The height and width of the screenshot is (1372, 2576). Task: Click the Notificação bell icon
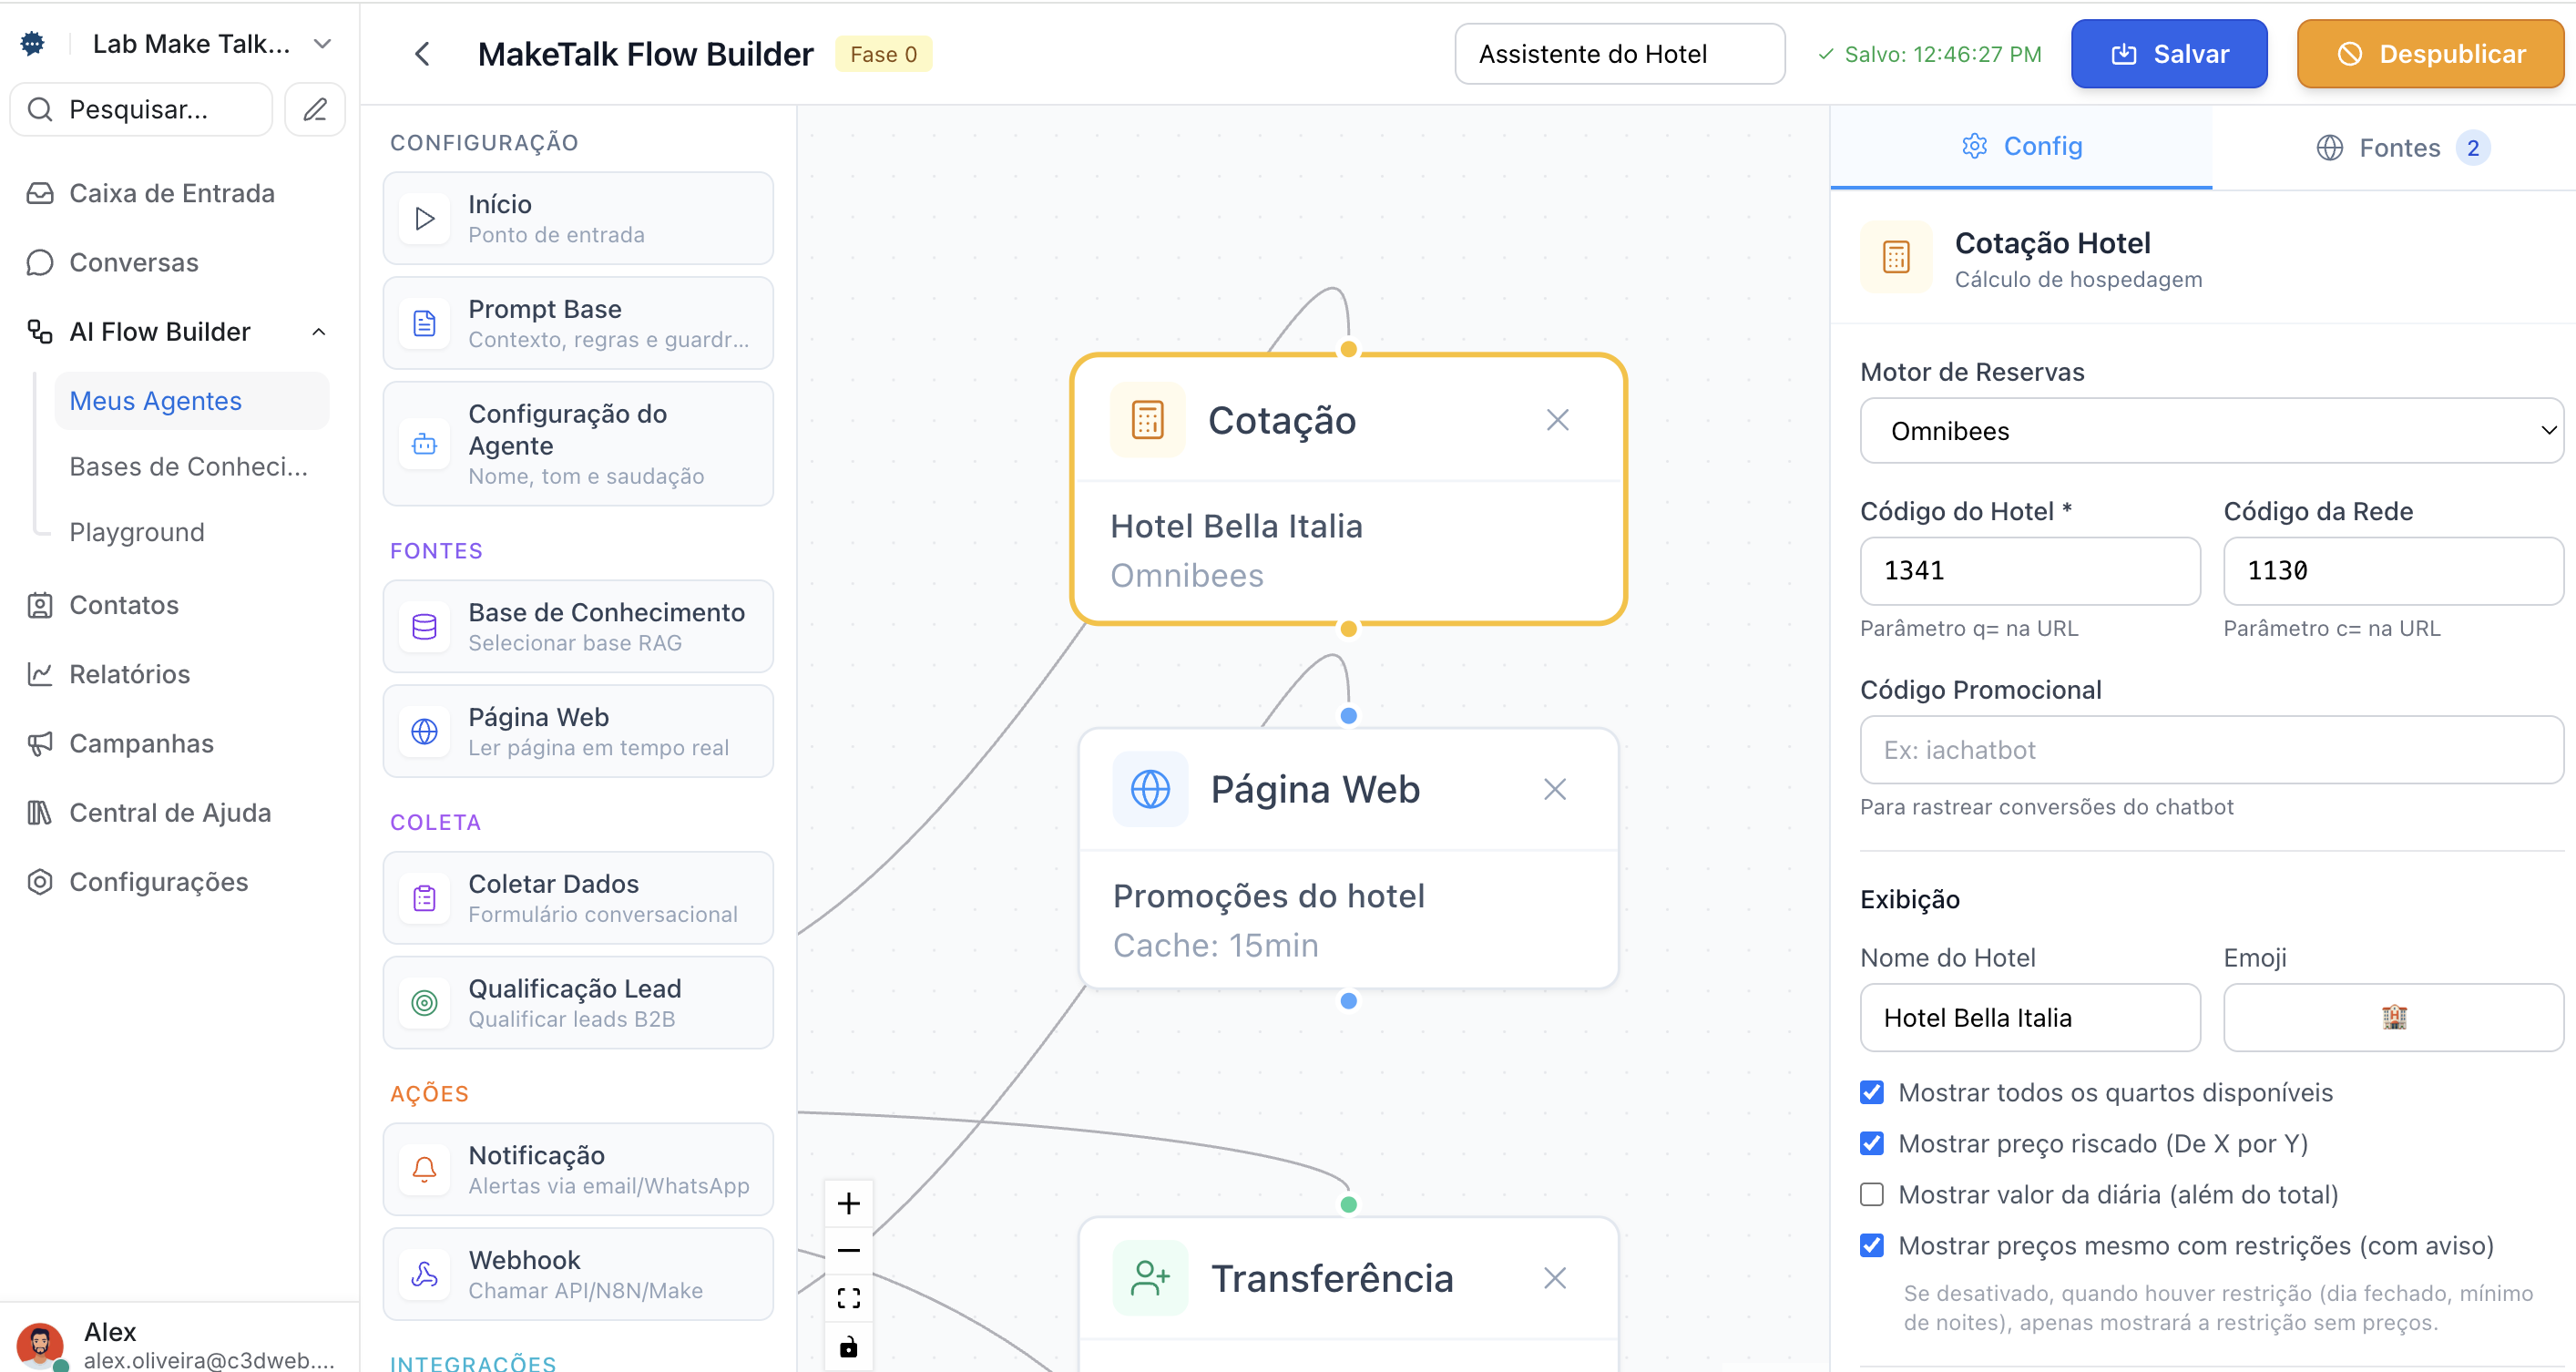click(x=425, y=1169)
